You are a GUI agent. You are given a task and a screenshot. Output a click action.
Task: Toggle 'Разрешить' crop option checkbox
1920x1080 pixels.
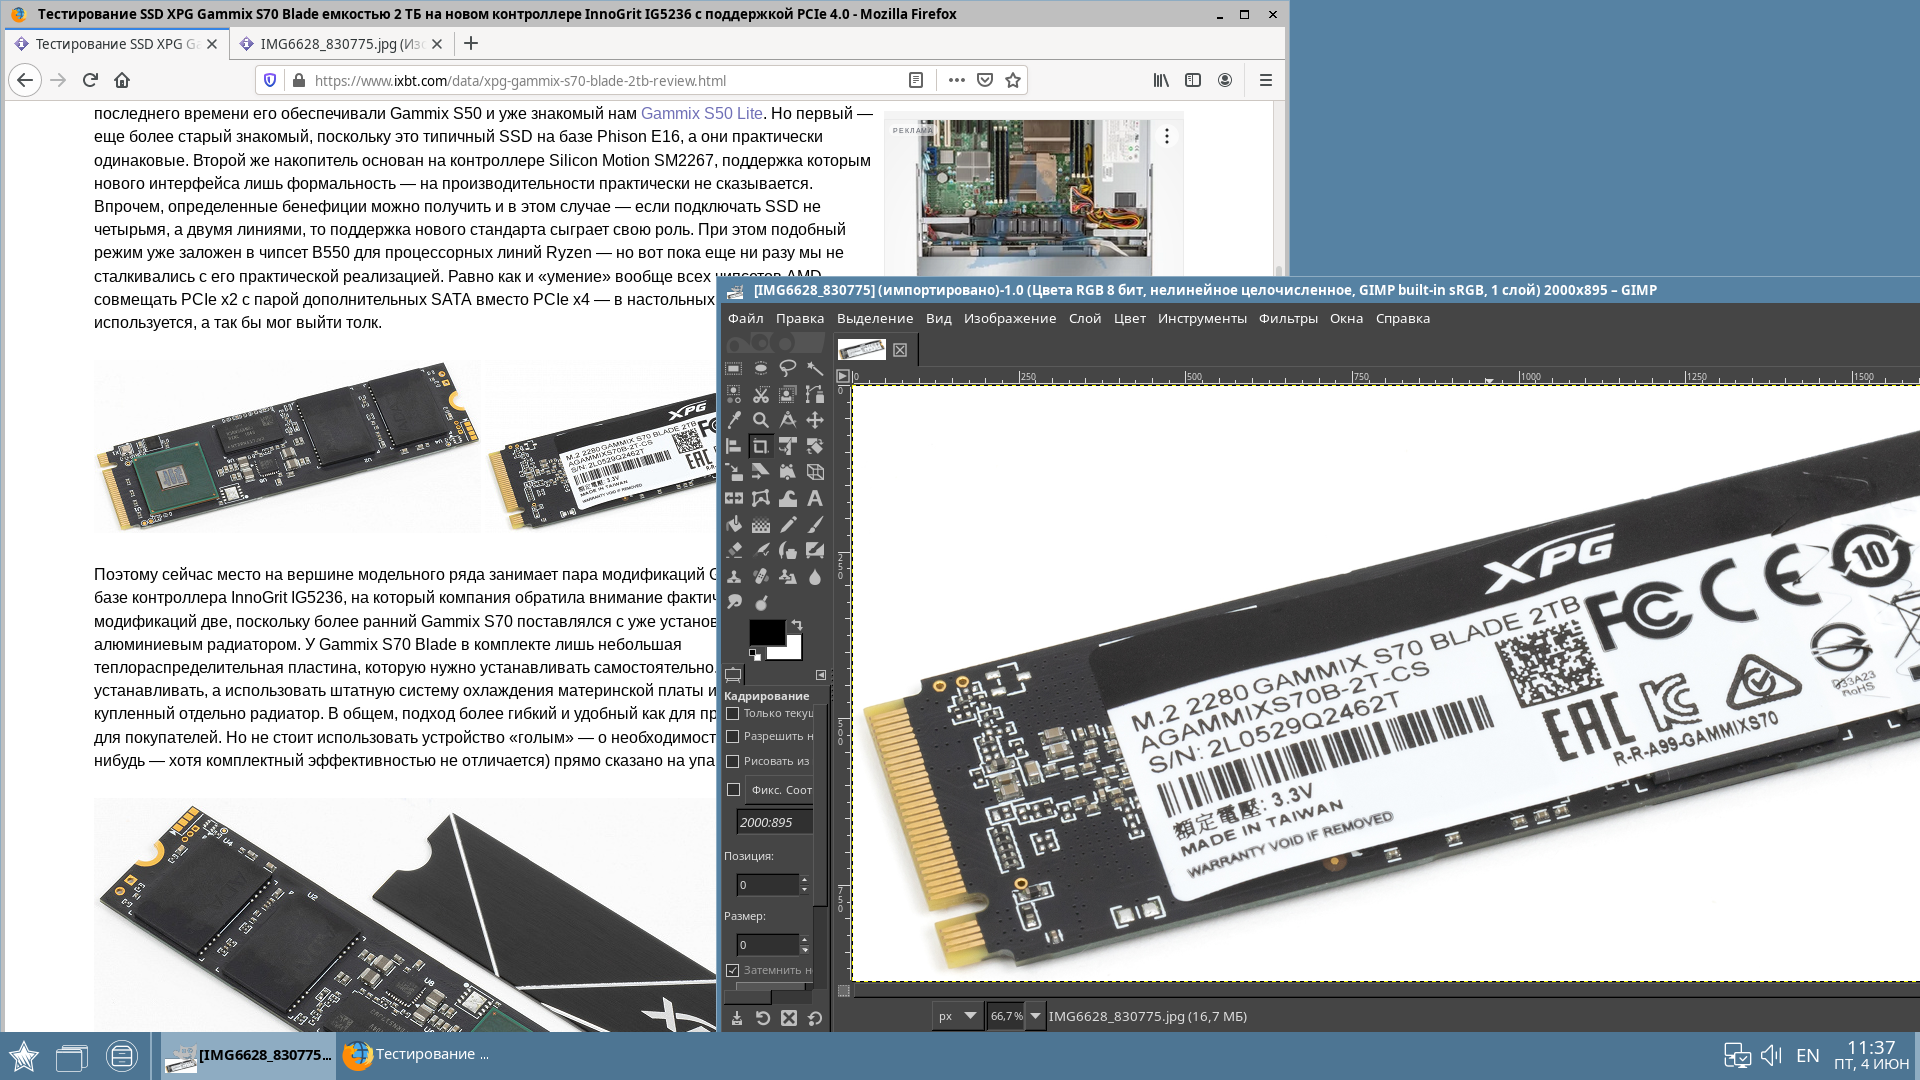pyautogui.click(x=733, y=736)
